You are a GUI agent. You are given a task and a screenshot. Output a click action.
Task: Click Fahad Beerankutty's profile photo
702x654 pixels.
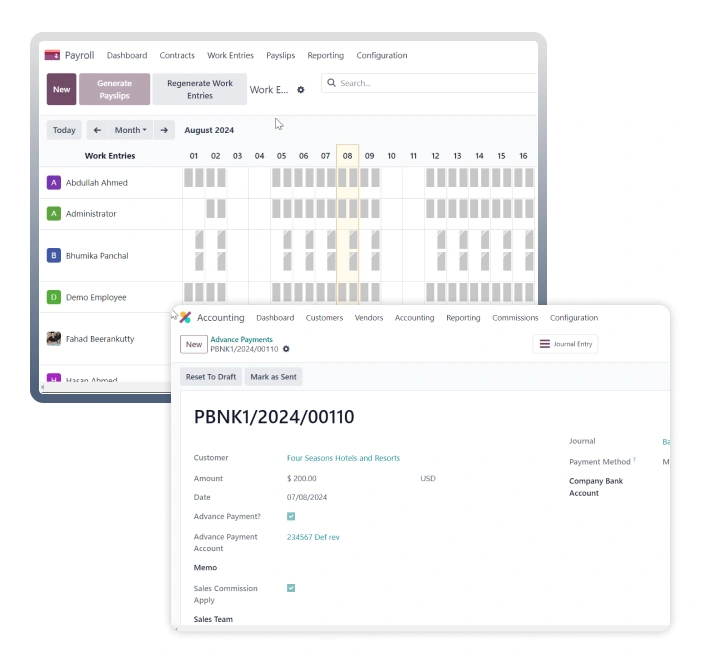54,338
